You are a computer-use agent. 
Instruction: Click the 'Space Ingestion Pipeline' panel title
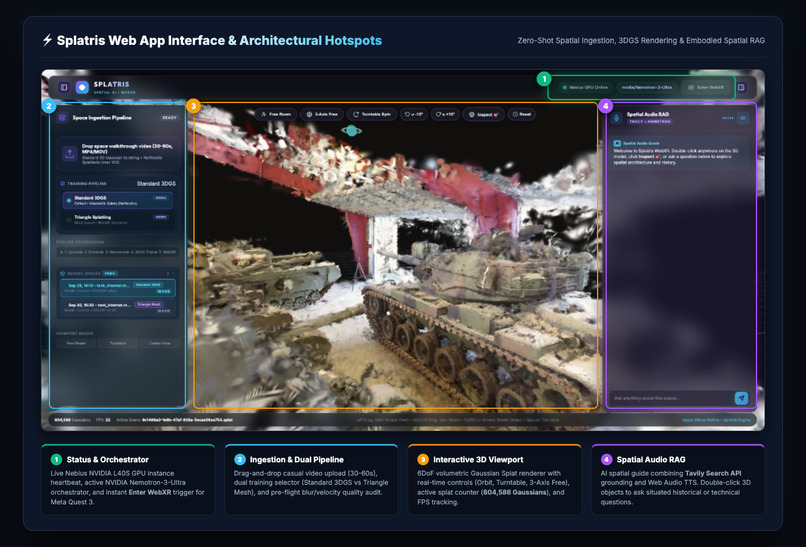102,118
